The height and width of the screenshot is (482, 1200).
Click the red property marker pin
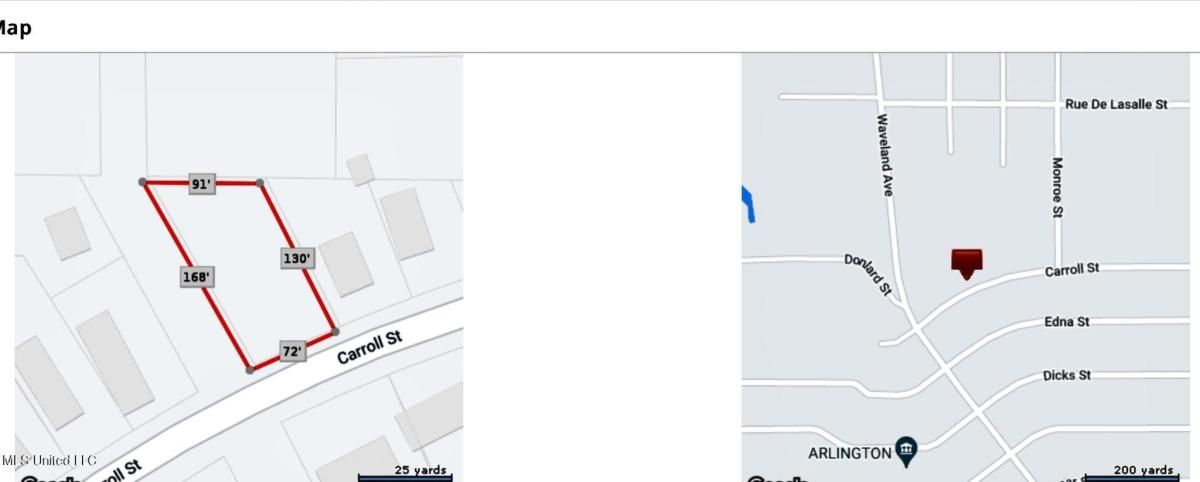tap(966, 263)
